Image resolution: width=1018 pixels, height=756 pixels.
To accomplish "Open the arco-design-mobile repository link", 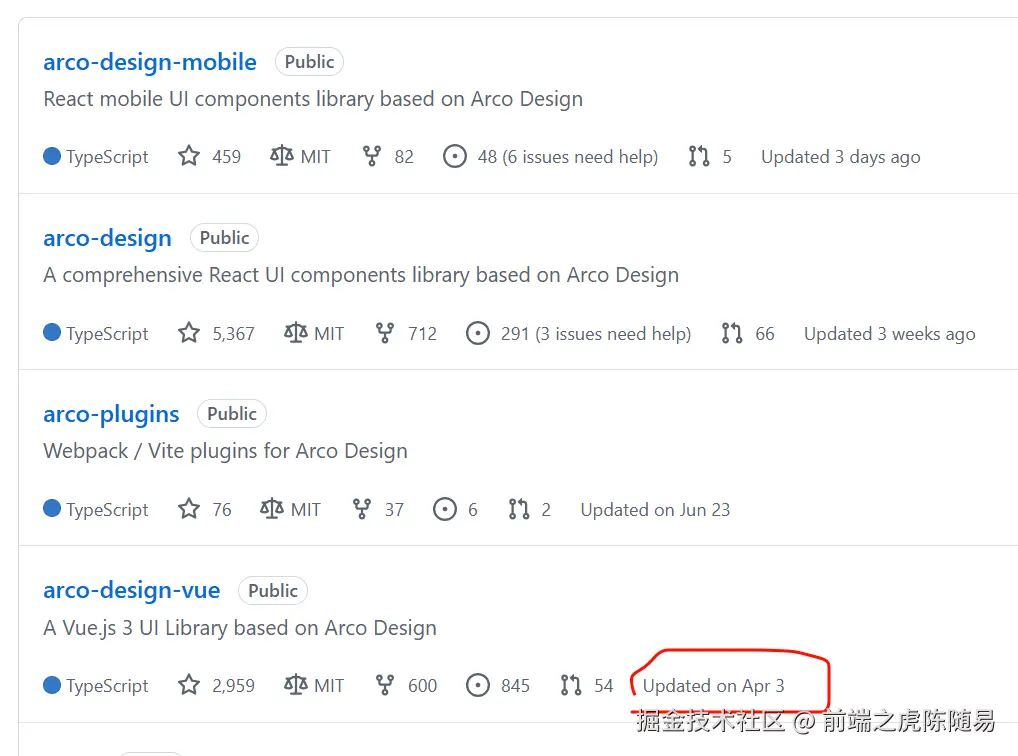I will 150,62.
